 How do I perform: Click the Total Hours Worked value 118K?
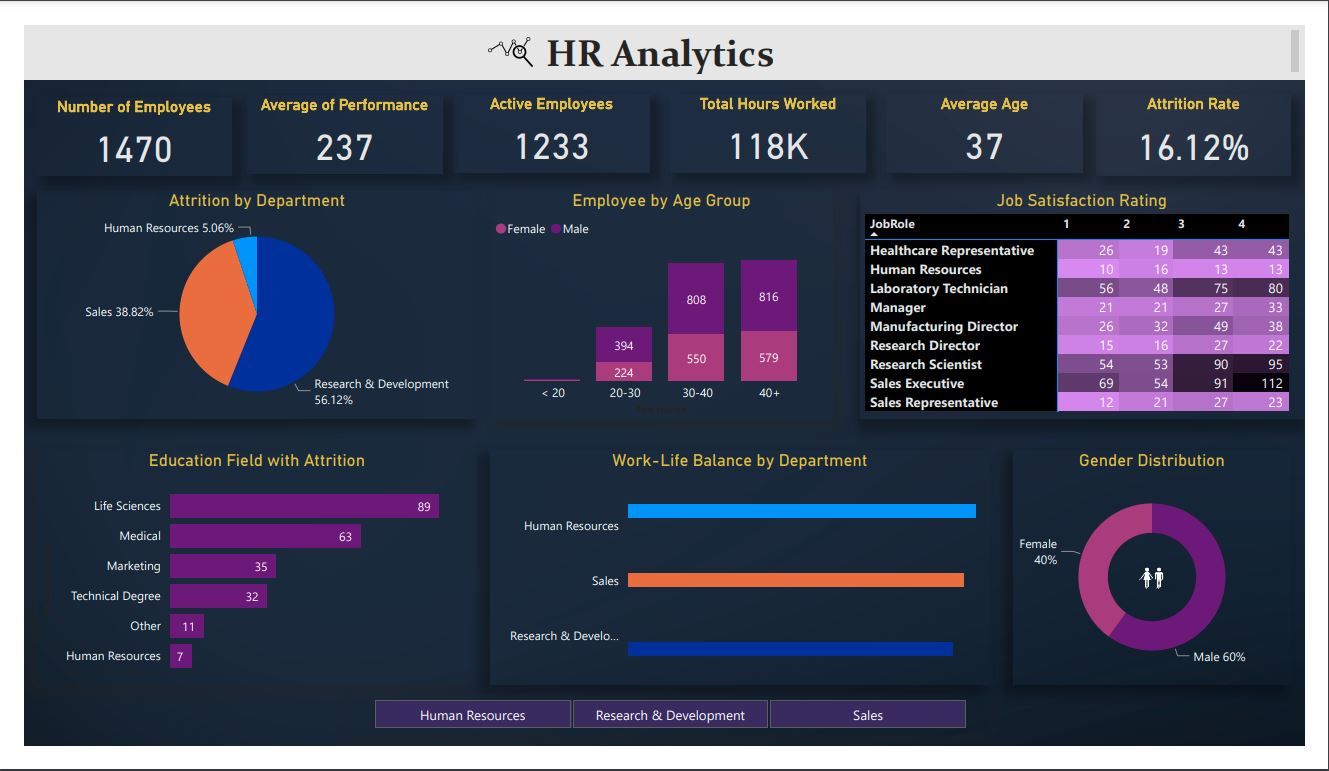click(x=768, y=148)
